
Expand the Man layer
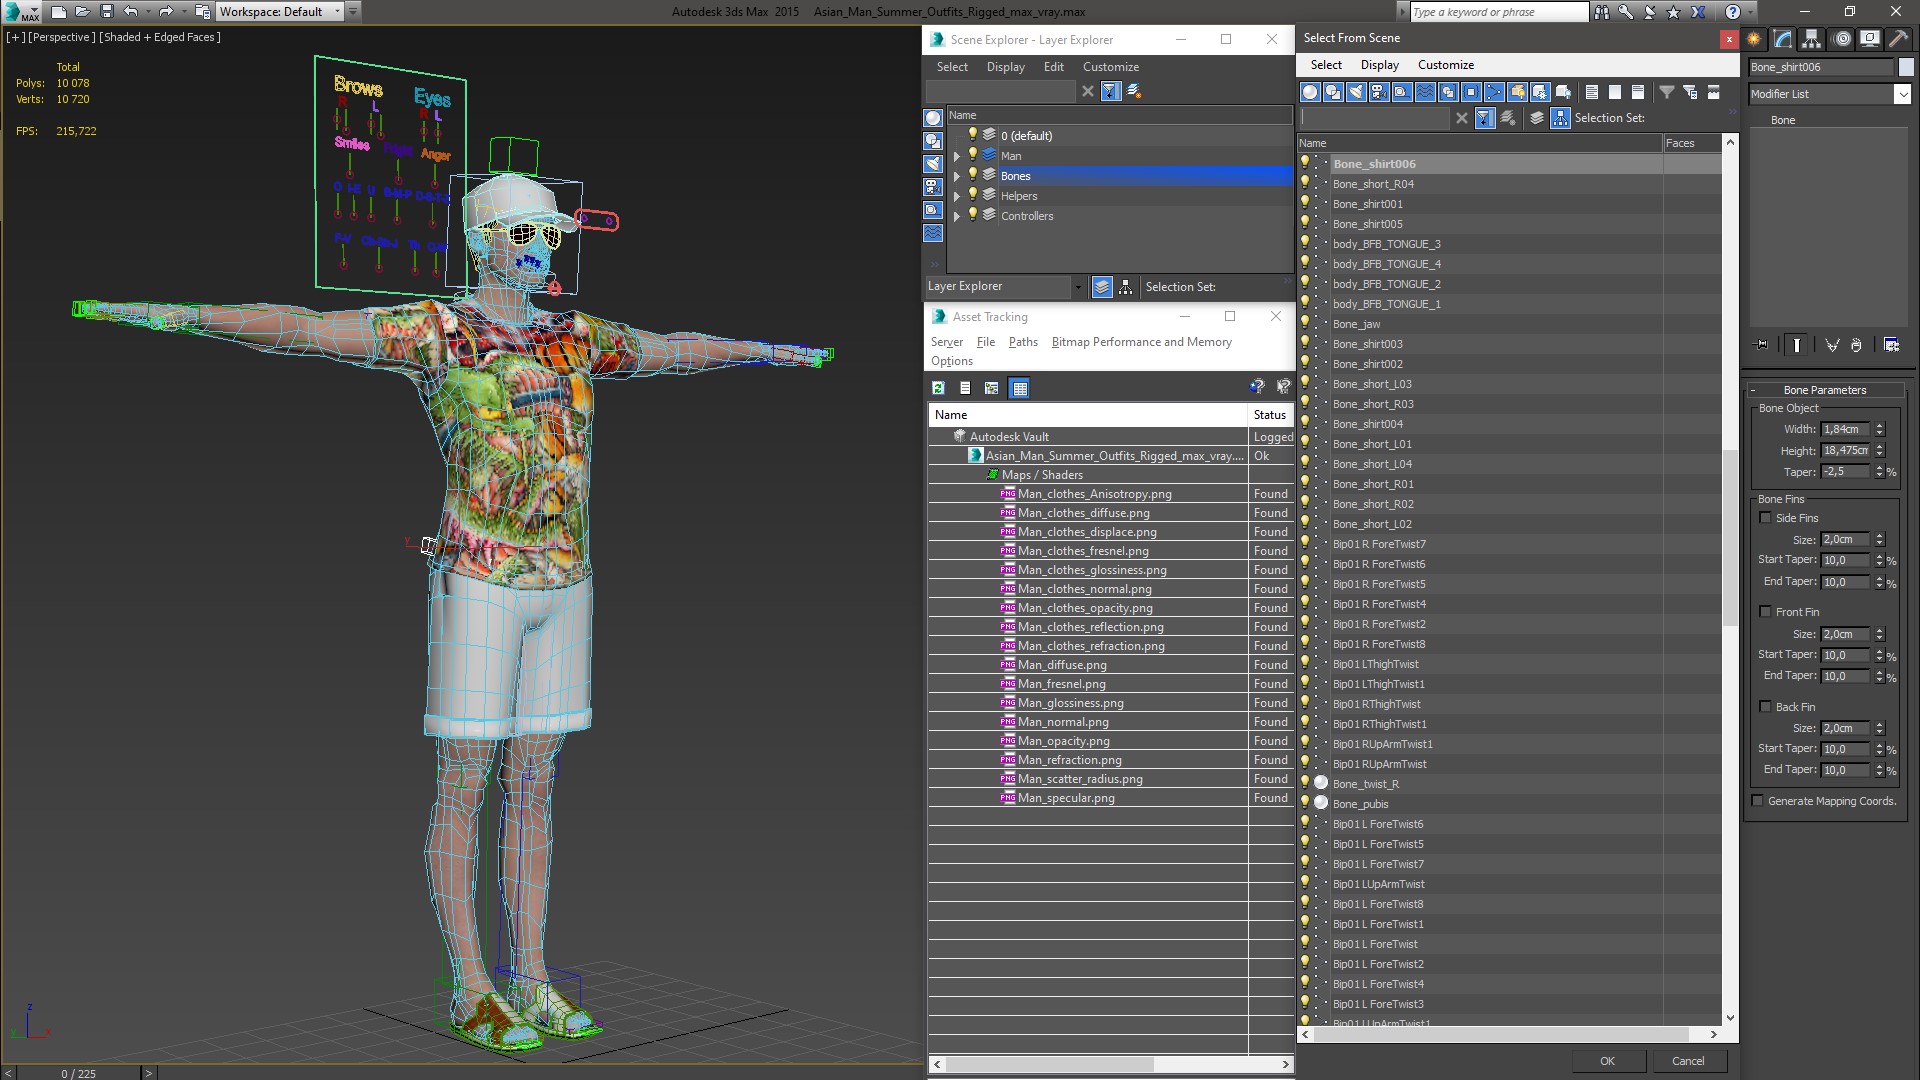(x=957, y=156)
